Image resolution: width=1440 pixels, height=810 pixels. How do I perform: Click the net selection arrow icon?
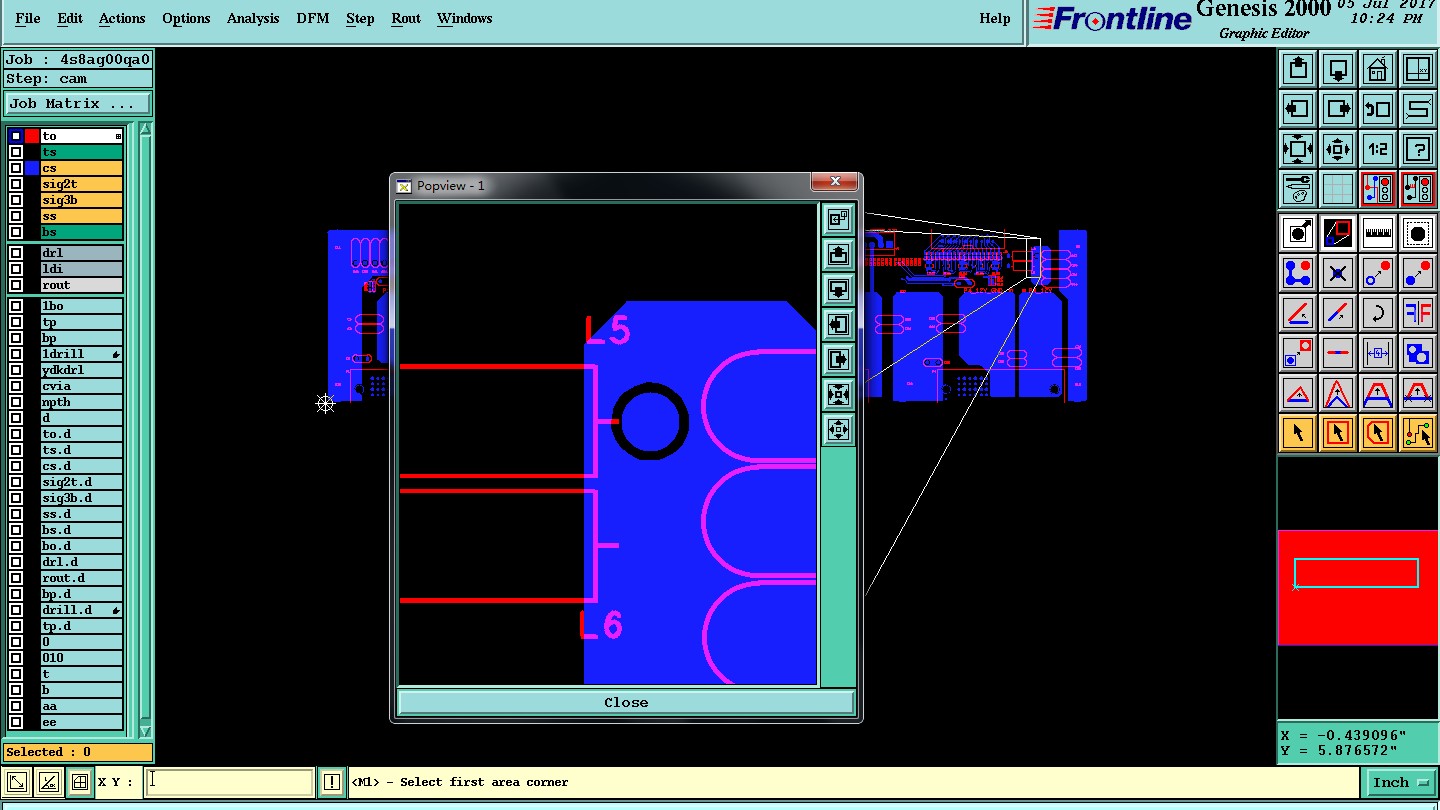click(x=1418, y=433)
